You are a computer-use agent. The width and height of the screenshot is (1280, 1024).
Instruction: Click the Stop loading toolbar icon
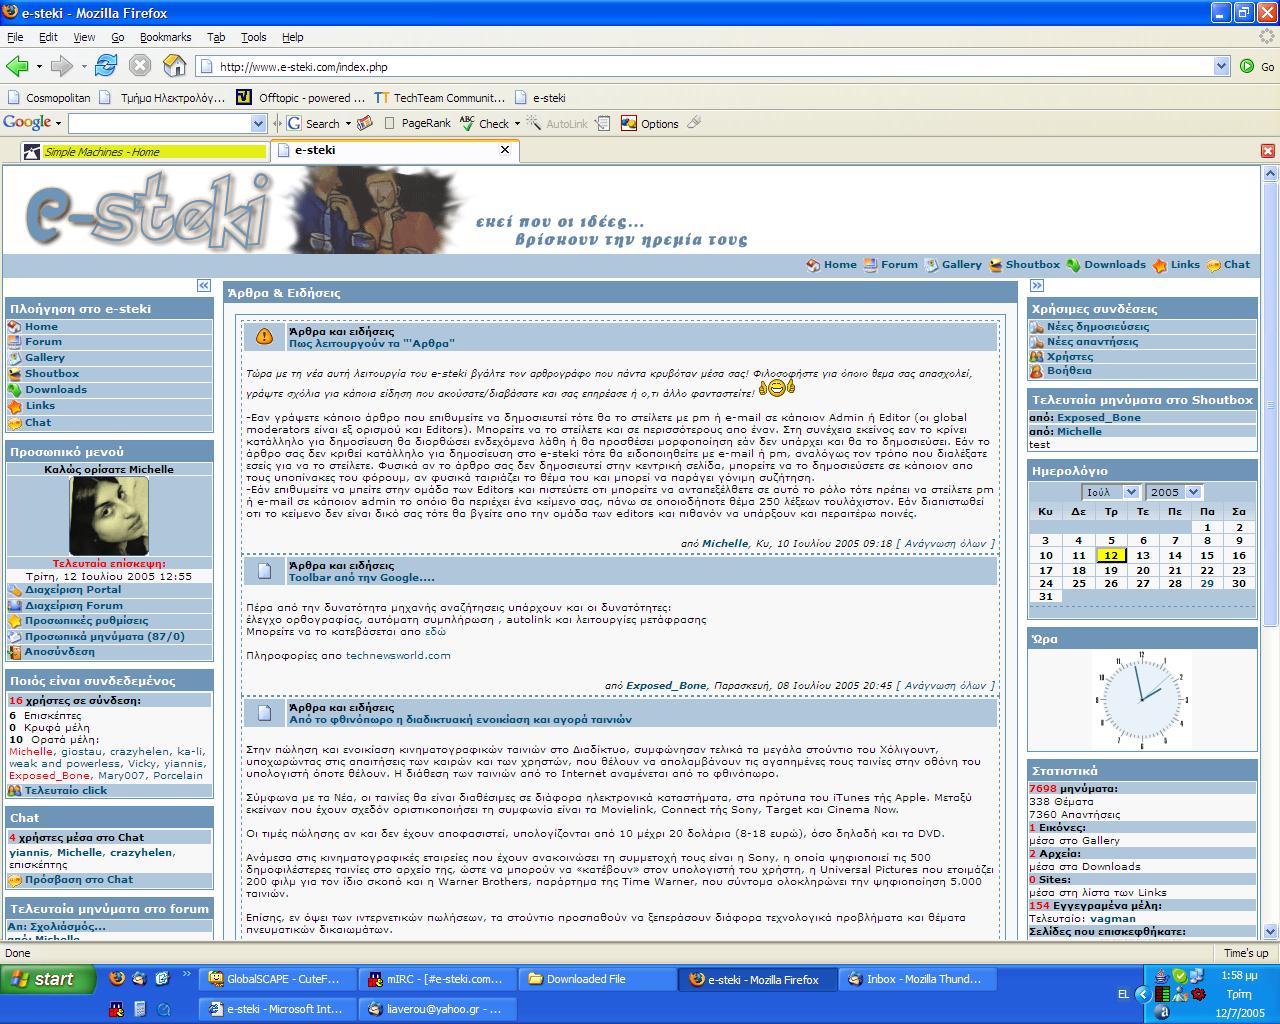[140, 66]
